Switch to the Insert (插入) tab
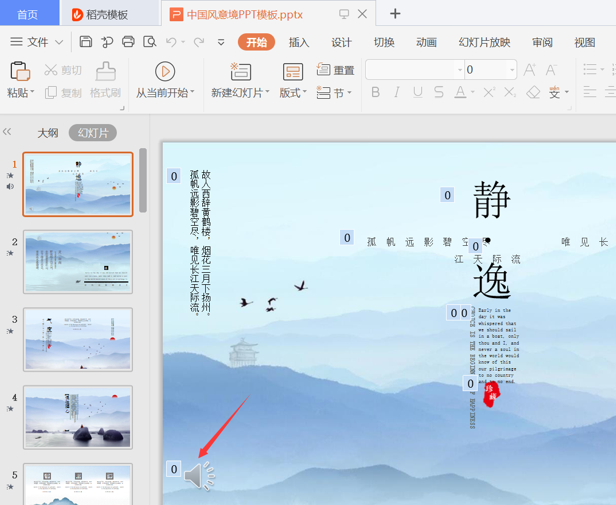616x505 pixels. click(x=299, y=42)
